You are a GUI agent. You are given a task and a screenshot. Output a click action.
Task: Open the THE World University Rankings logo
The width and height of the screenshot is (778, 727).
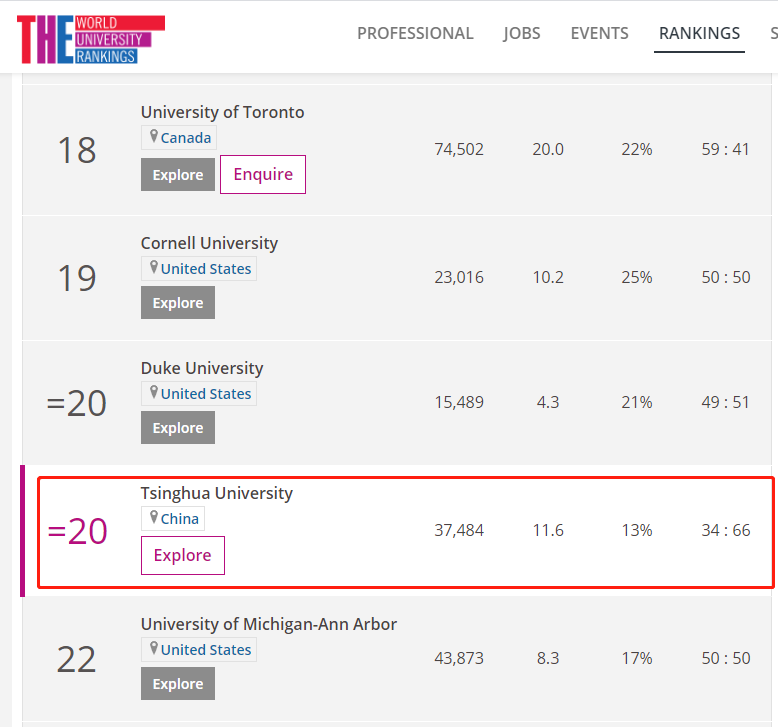tap(91, 39)
